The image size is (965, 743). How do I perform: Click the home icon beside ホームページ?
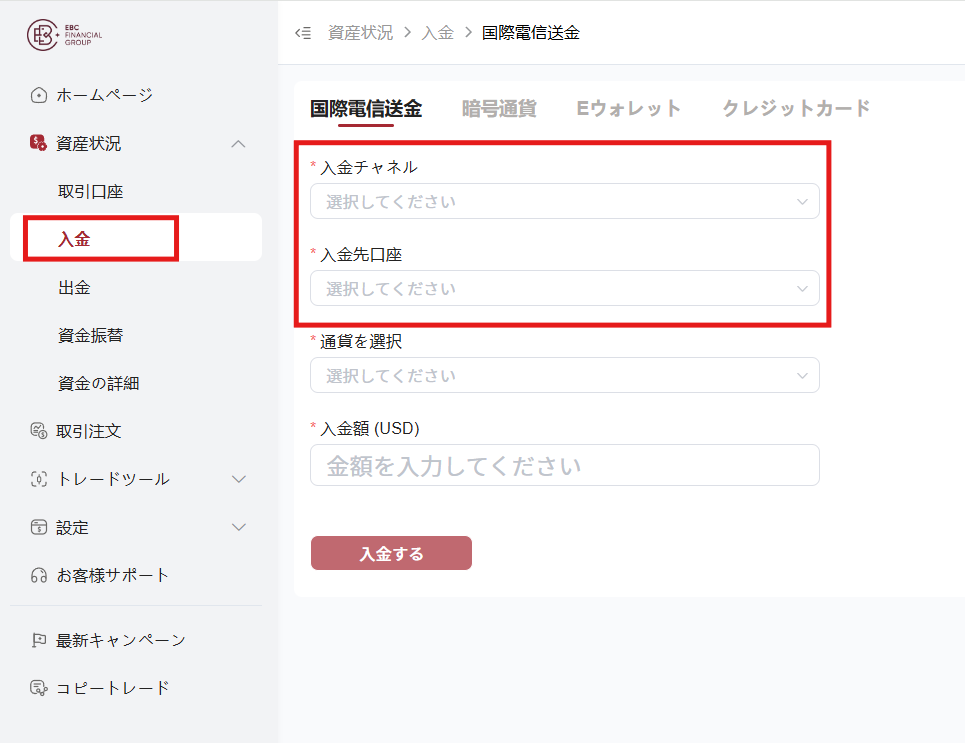point(39,96)
